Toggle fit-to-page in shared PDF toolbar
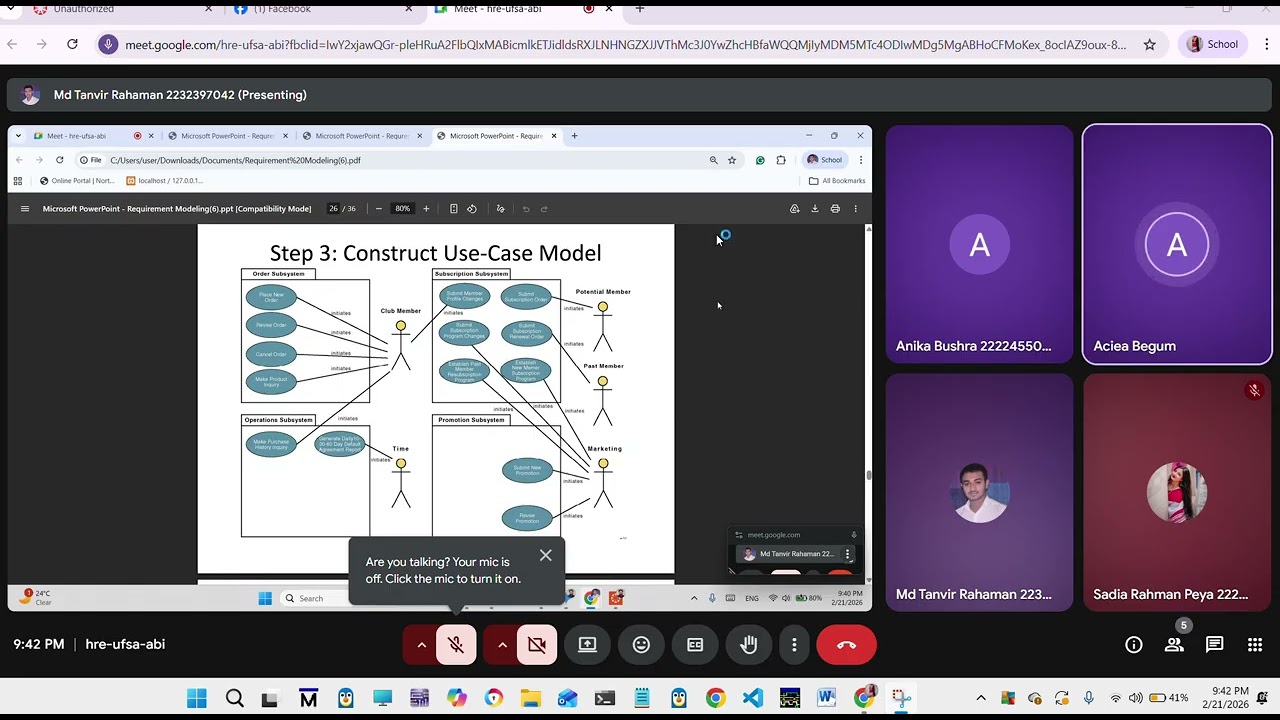The height and width of the screenshot is (720, 1280). pyautogui.click(x=453, y=209)
